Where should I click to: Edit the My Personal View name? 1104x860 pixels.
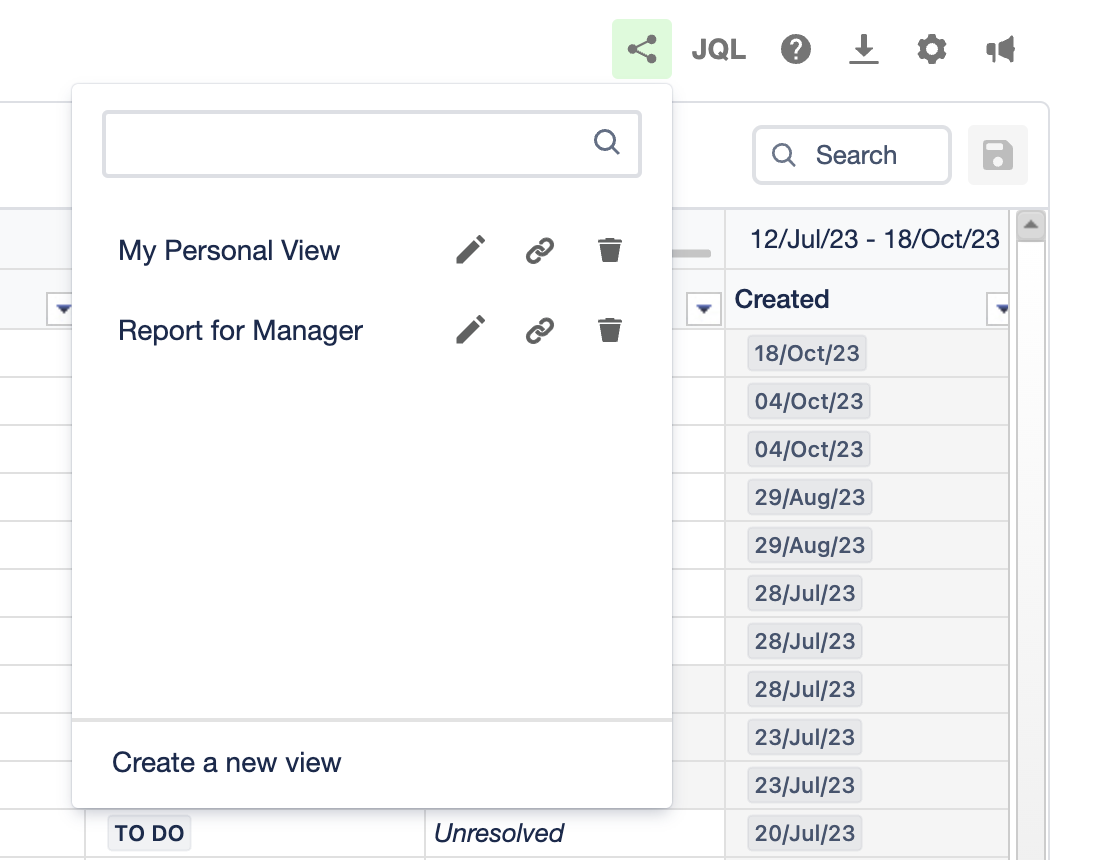(x=470, y=250)
